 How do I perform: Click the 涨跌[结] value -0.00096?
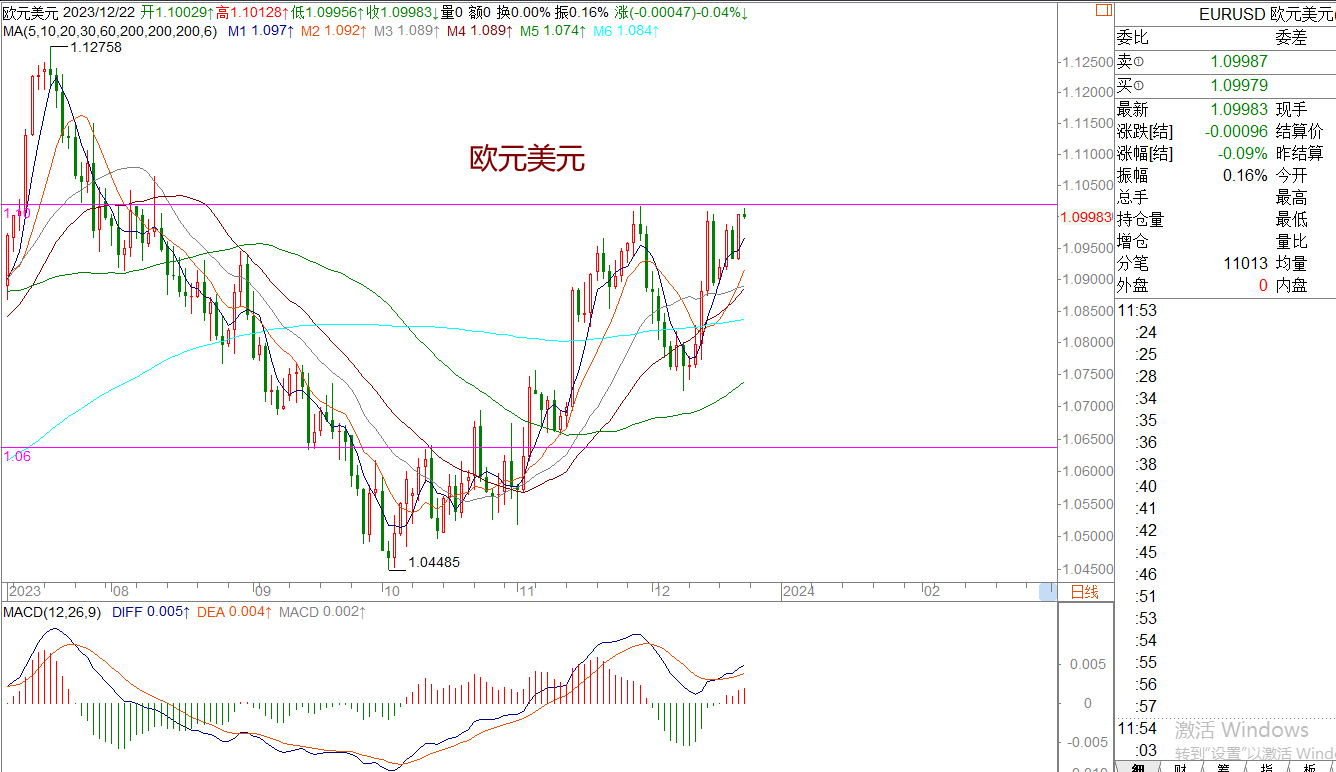[x=1236, y=131]
